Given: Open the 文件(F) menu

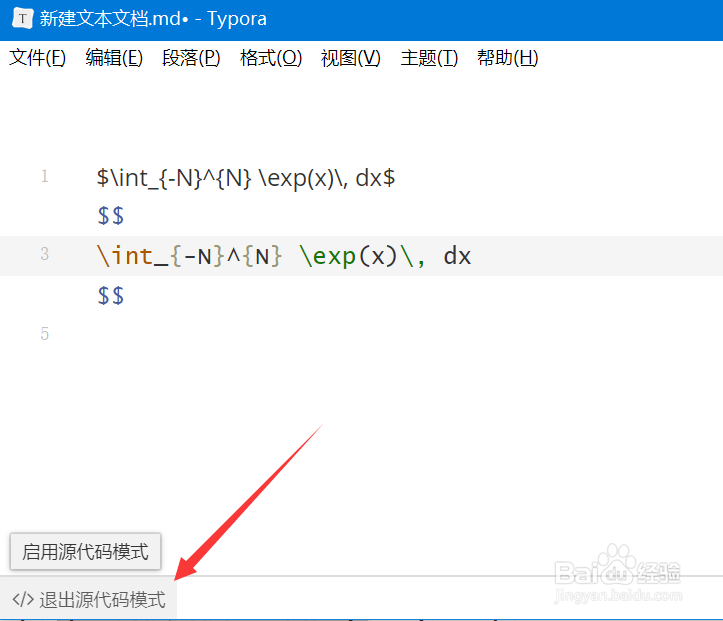Looking at the screenshot, I should click(37, 58).
